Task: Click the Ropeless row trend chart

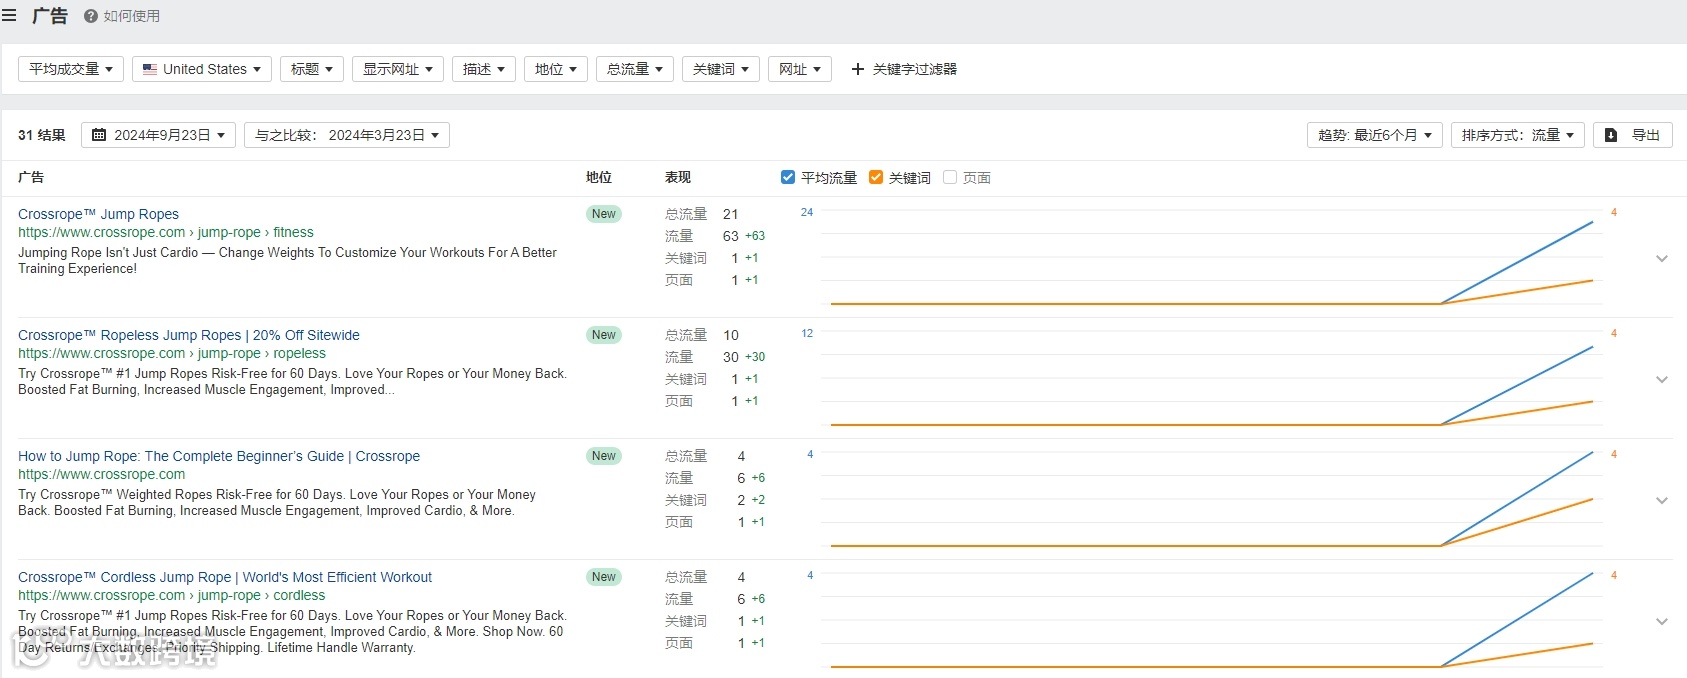Action: tap(1211, 379)
